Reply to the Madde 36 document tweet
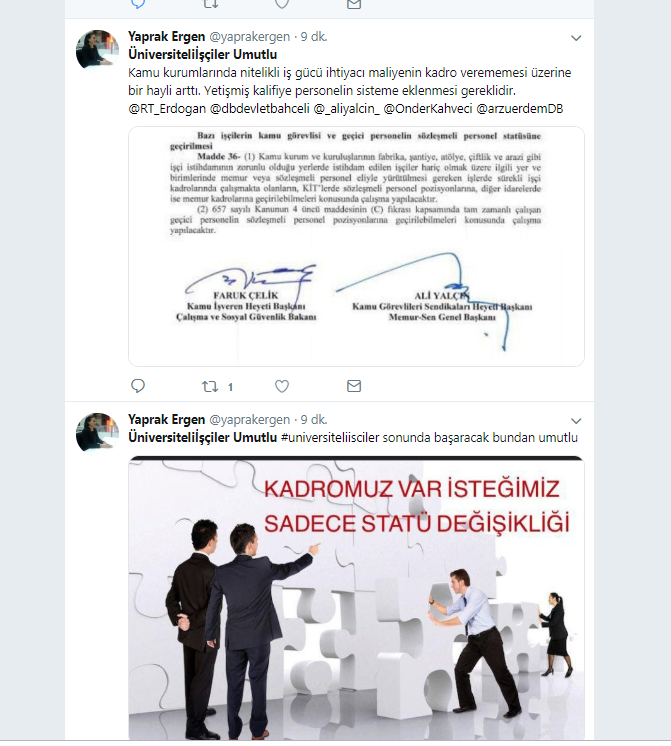The width and height of the screenshot is (671, 746). pyautogui.click(x=138, y=386)
